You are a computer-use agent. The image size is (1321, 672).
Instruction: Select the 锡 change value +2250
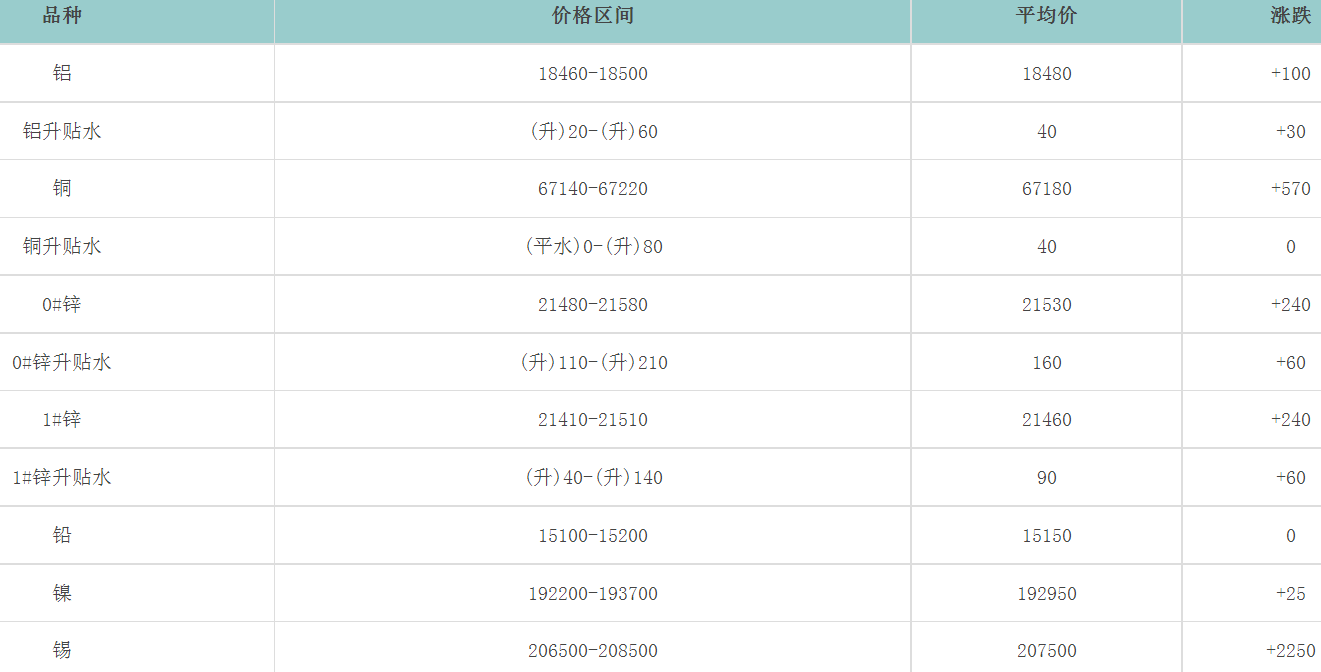pyautogui.click(x=1290, y=651)
